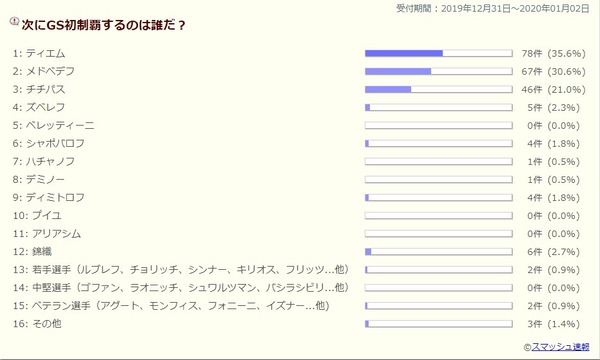Select option 4: ズベレフ
The width and height of the screenshot is (600, 360).
point(39,108)
